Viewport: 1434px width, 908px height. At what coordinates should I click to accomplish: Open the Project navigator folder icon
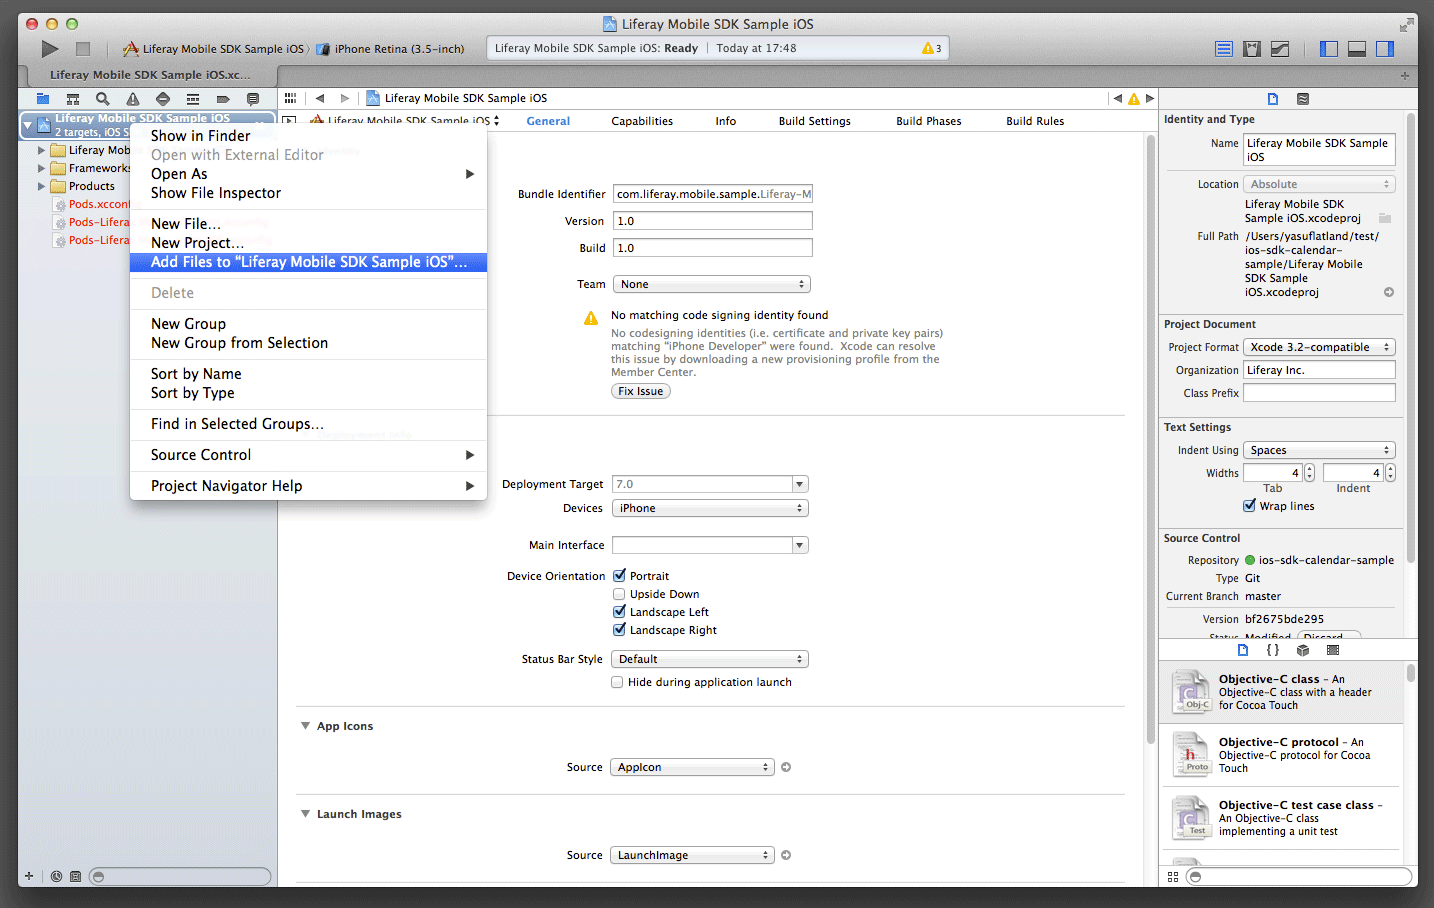pyautogui.click(x=43, y=99)
